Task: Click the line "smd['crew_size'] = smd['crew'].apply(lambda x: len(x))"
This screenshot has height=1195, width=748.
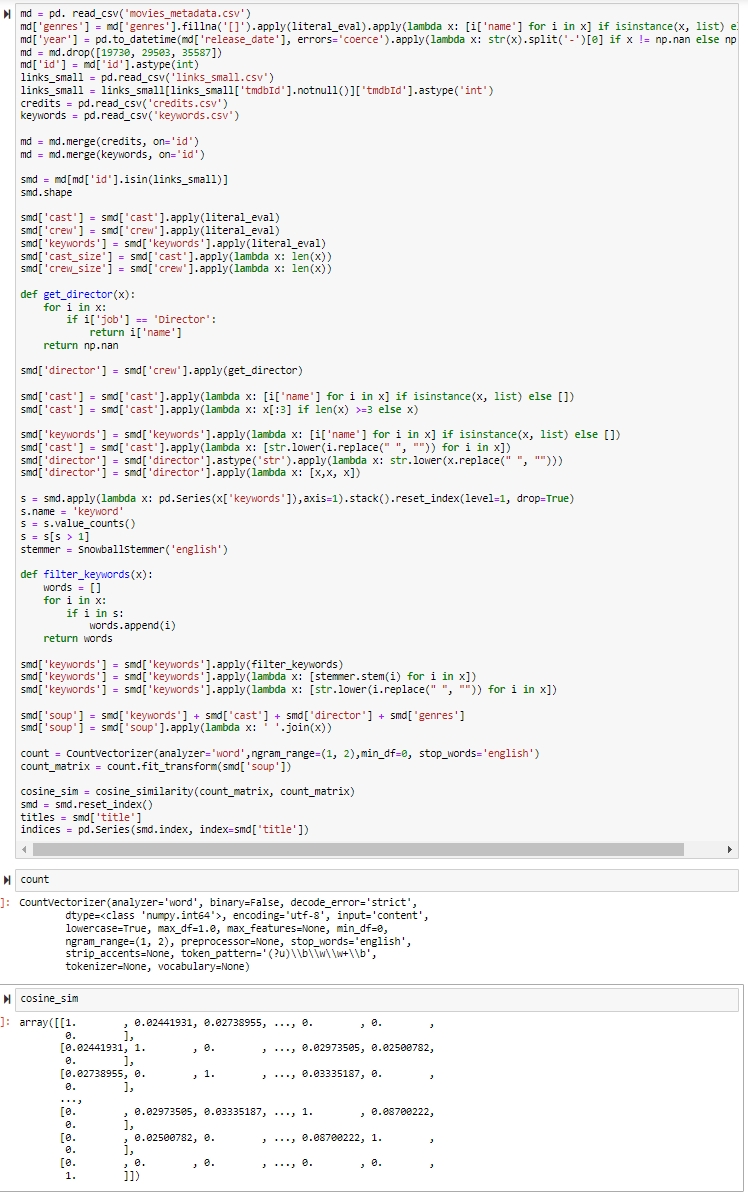Action: point(176,268)
